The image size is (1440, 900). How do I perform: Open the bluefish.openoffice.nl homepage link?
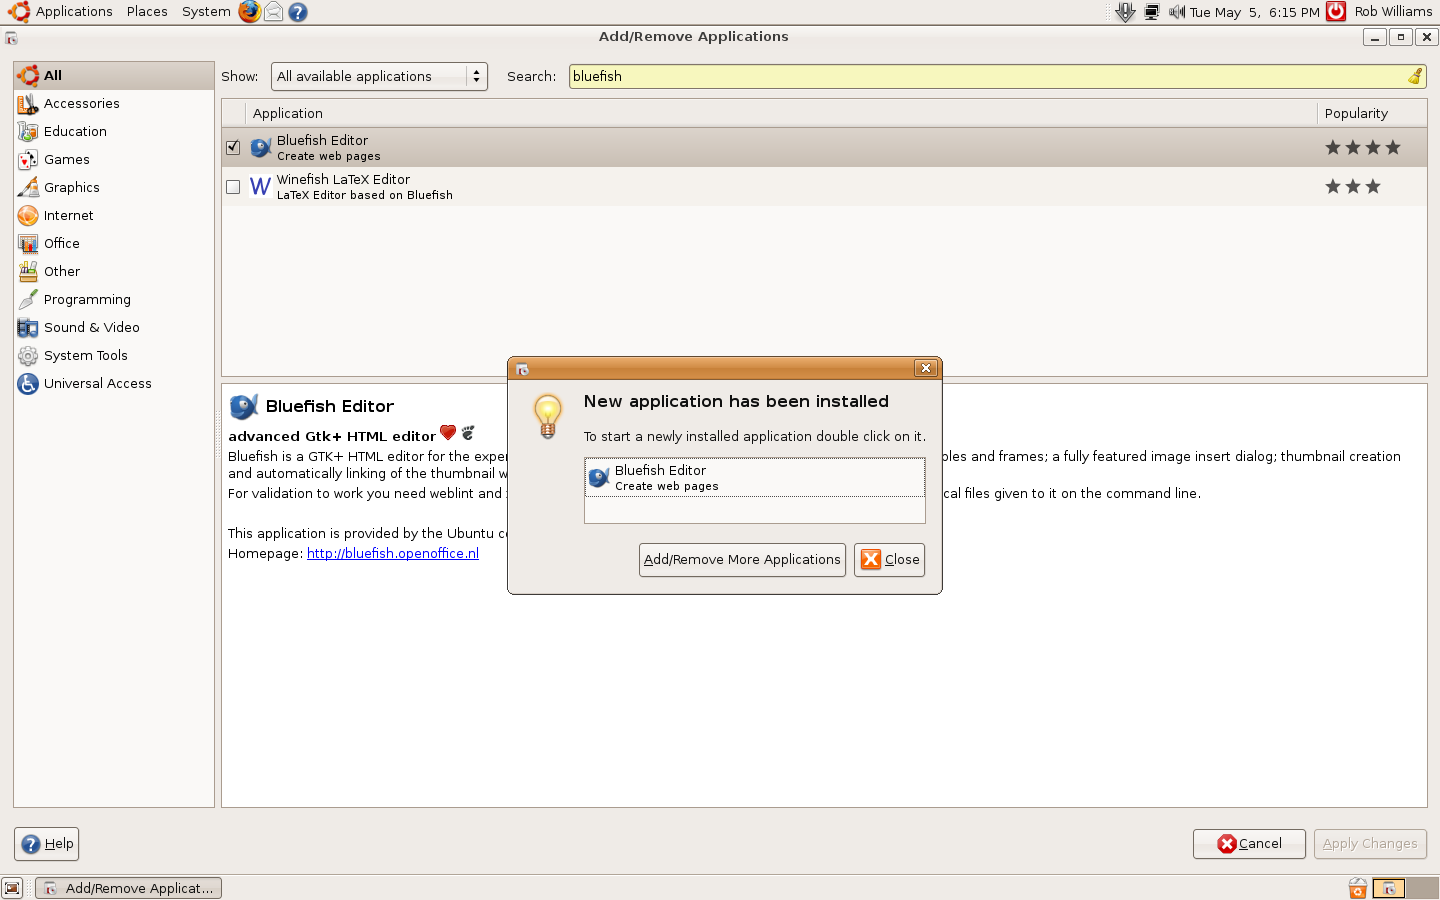393,553
